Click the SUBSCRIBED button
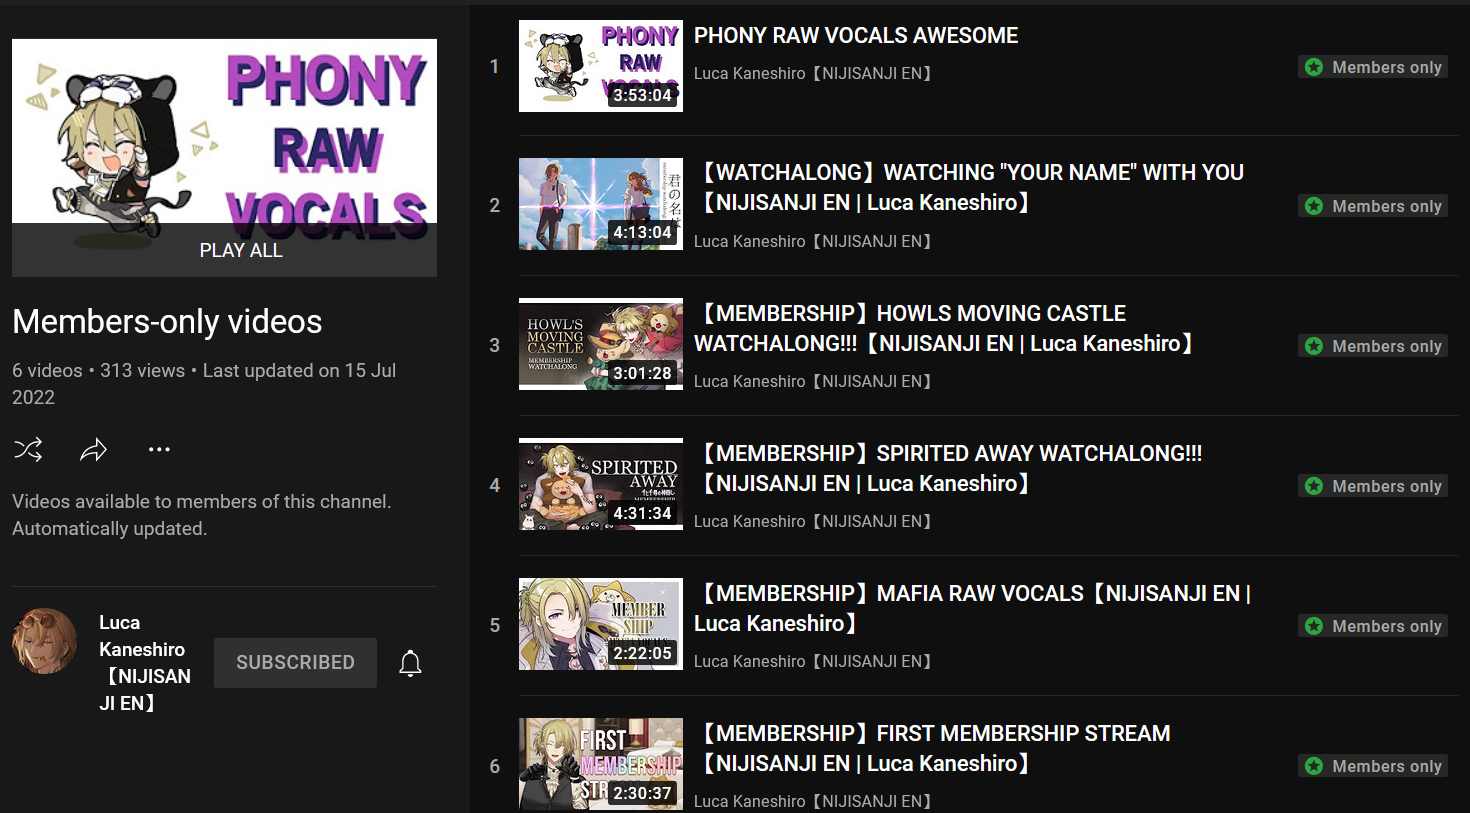 coord(295,663)
